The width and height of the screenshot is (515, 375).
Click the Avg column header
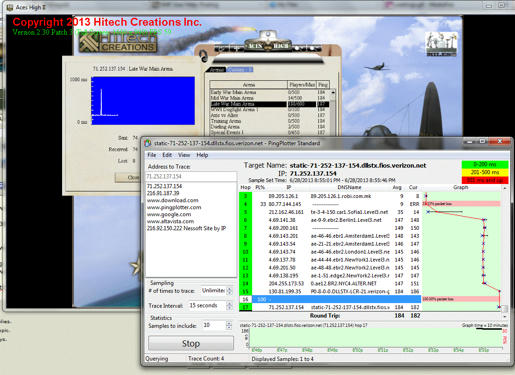[397, 187]
